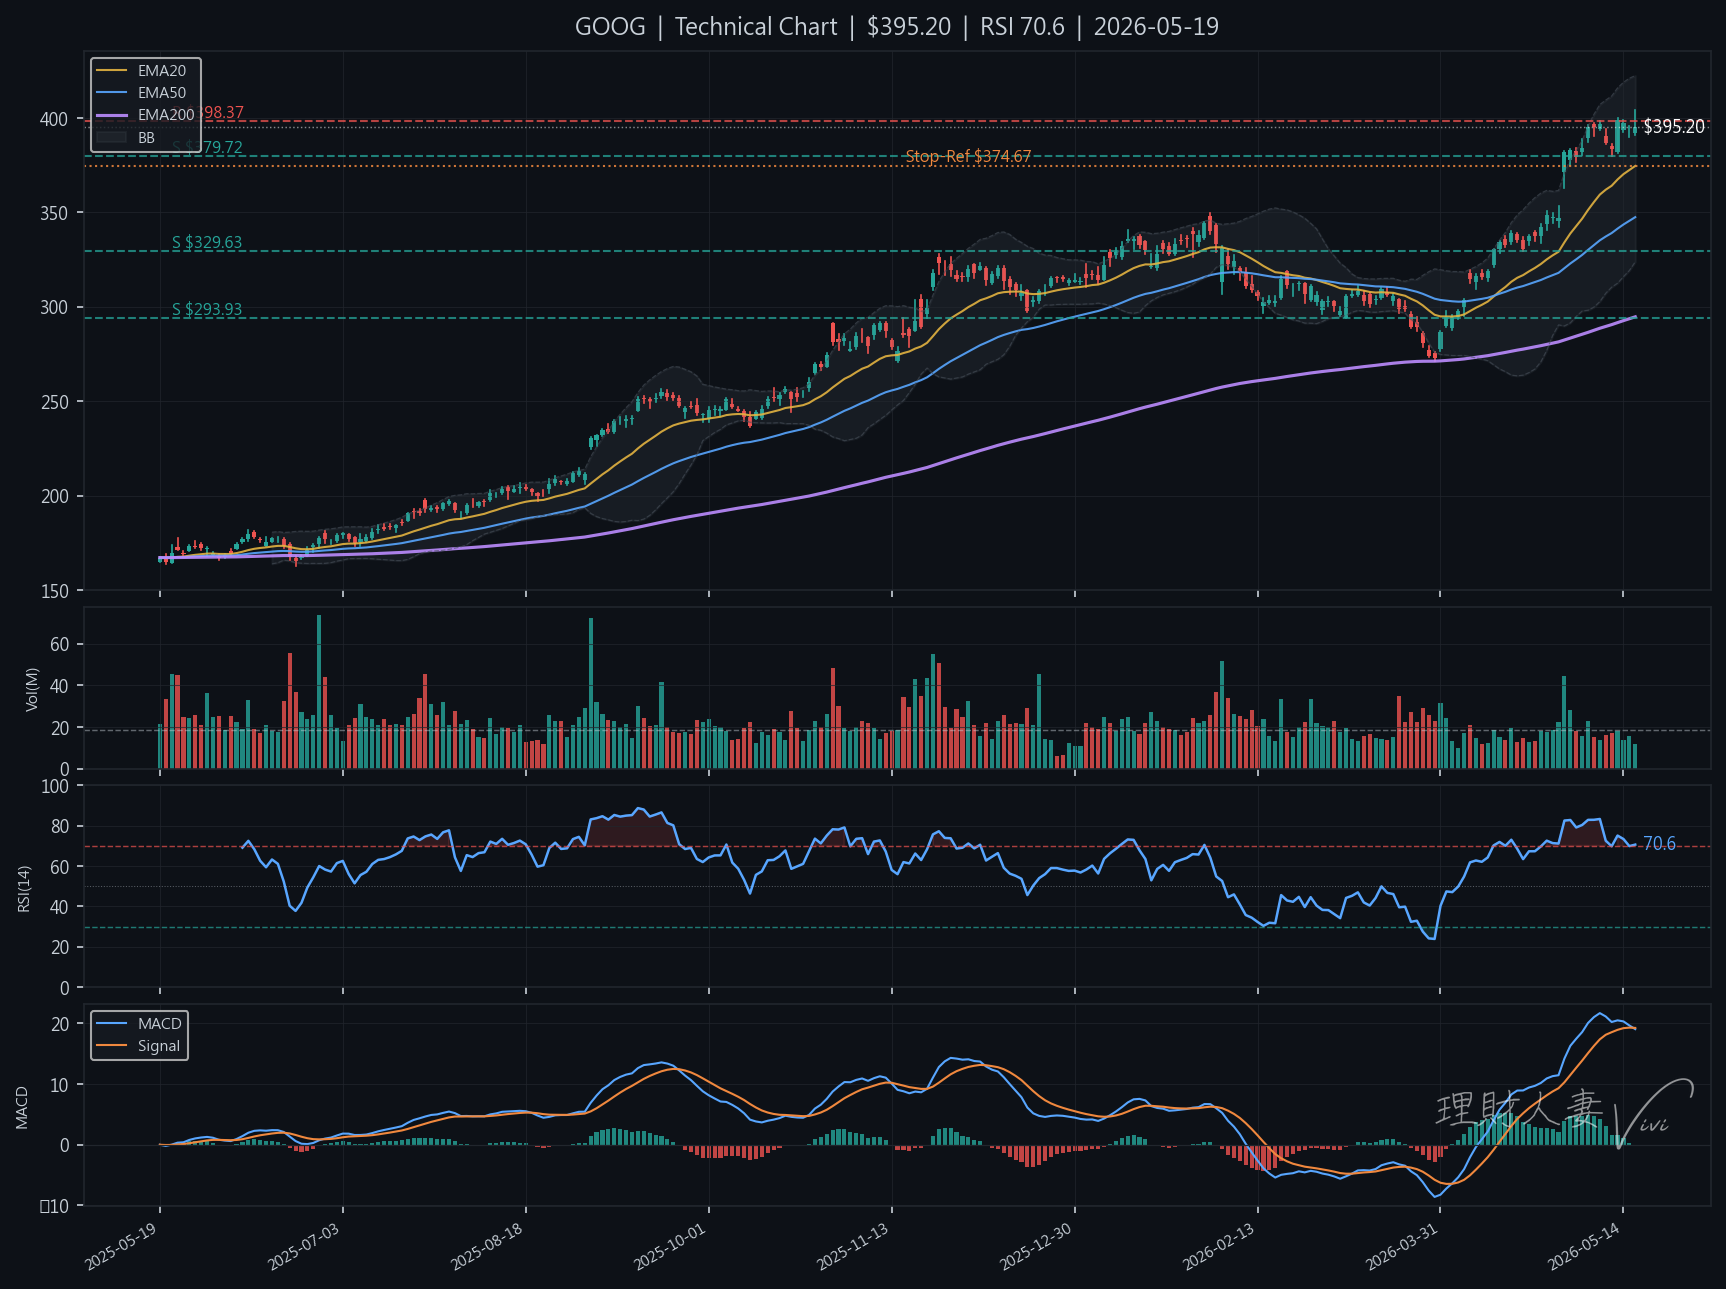Click the 200 price axis tick label
This screenshot has height=1289, width=1726.
(54, 496)
